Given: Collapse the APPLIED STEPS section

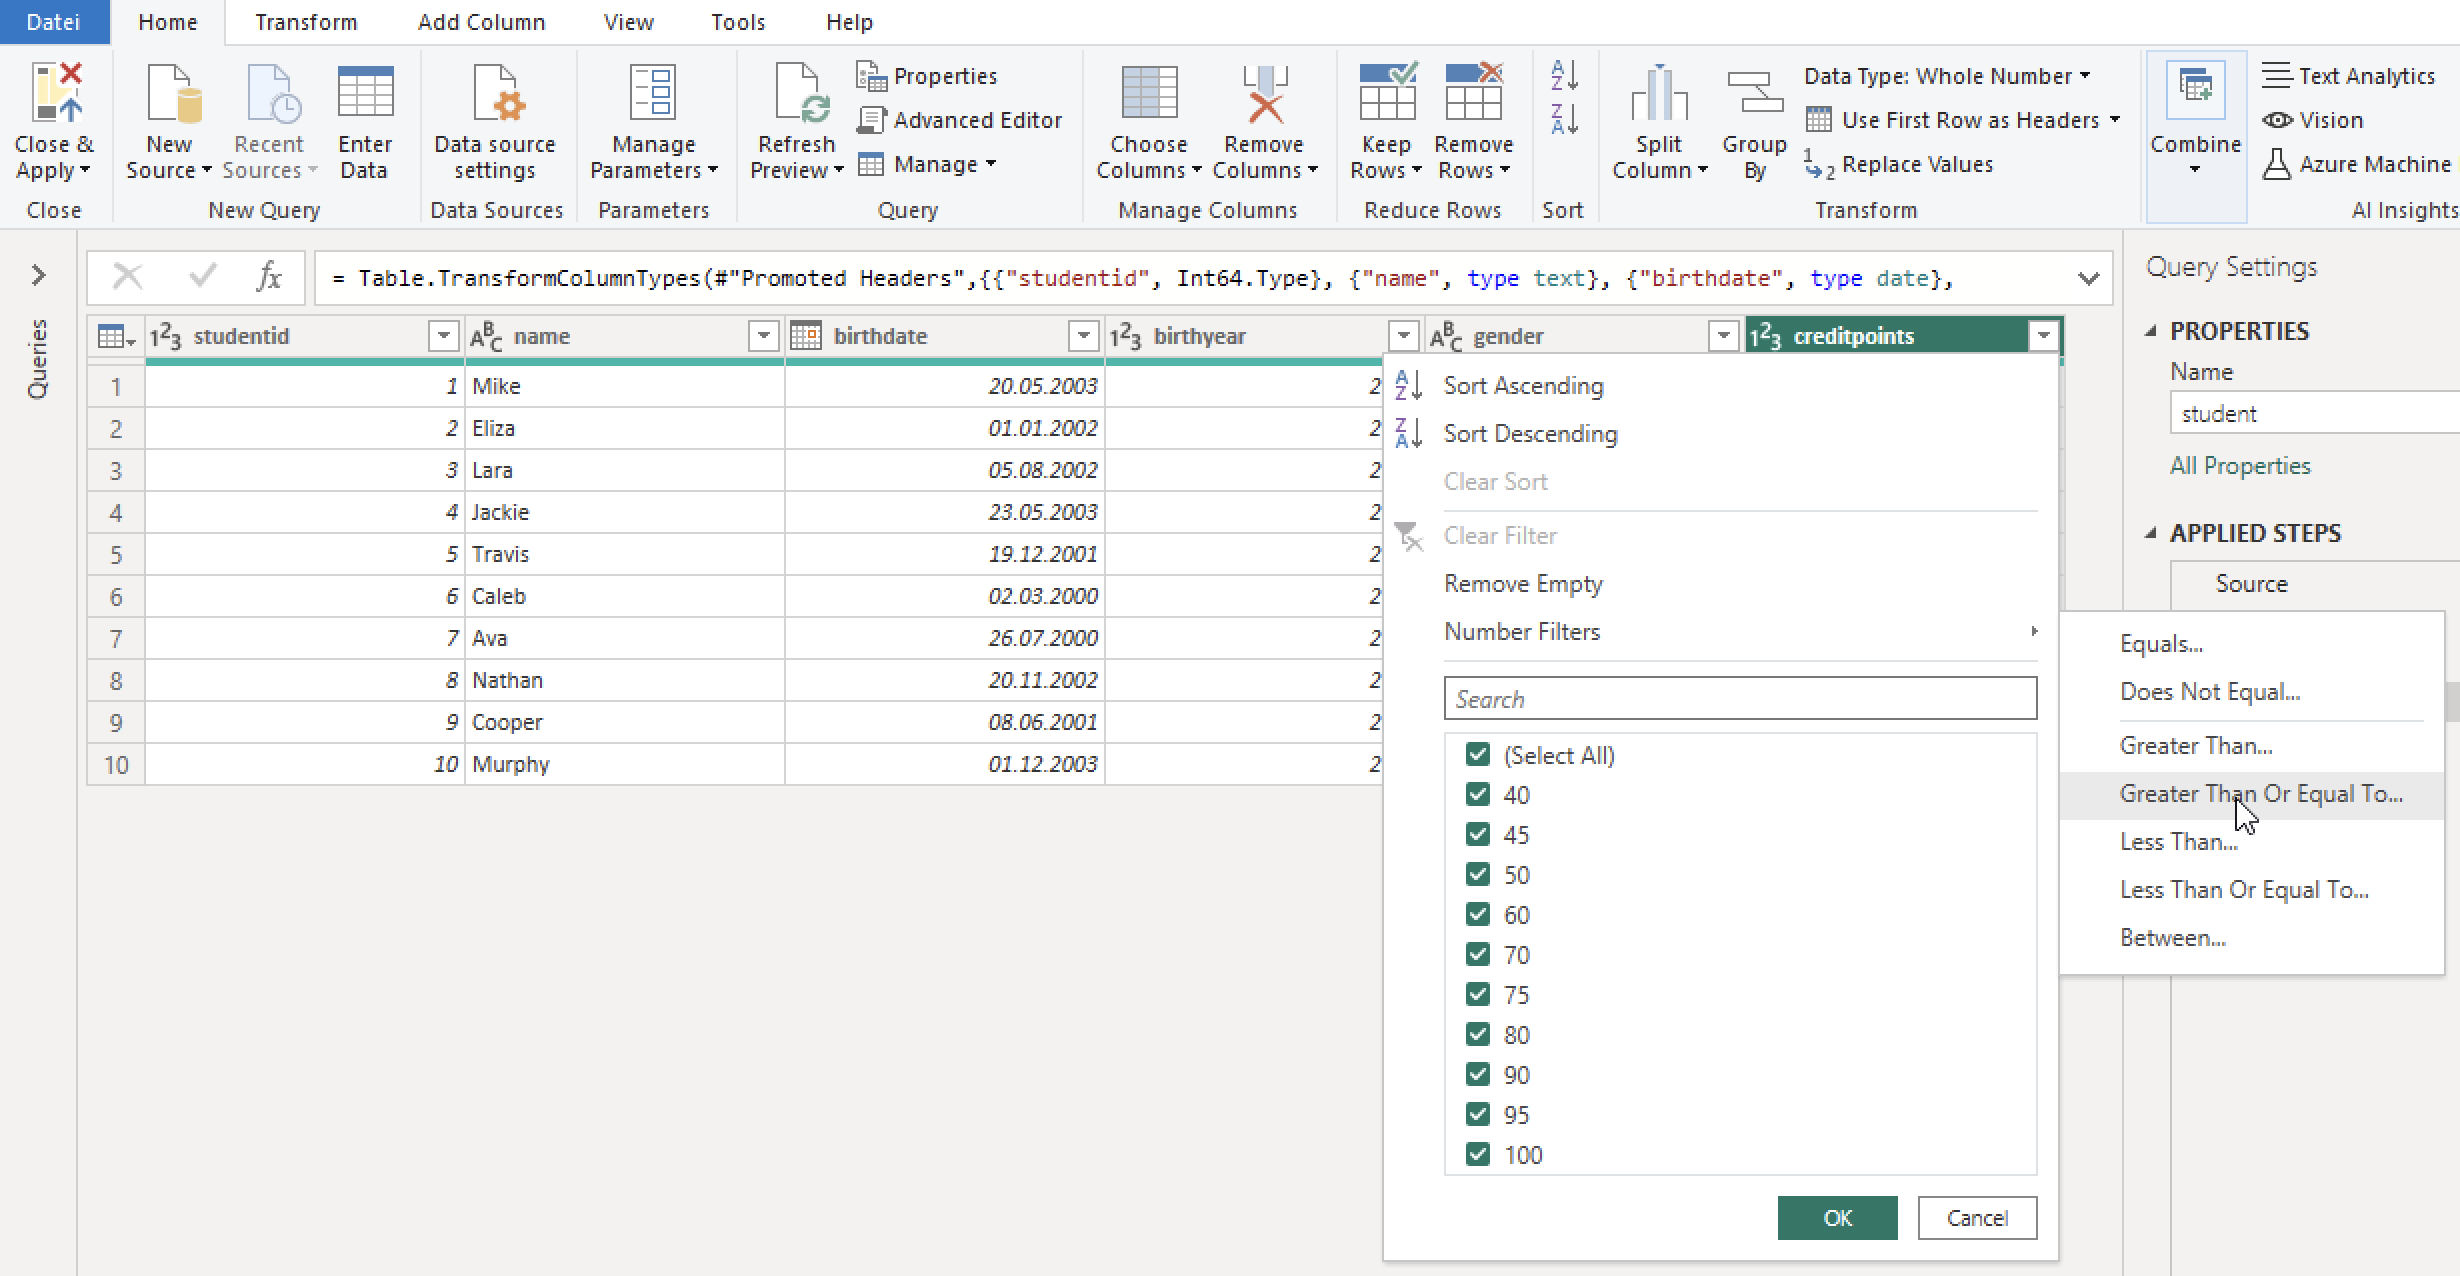Looking at the screenshot, I should (x=2151, y=532).
